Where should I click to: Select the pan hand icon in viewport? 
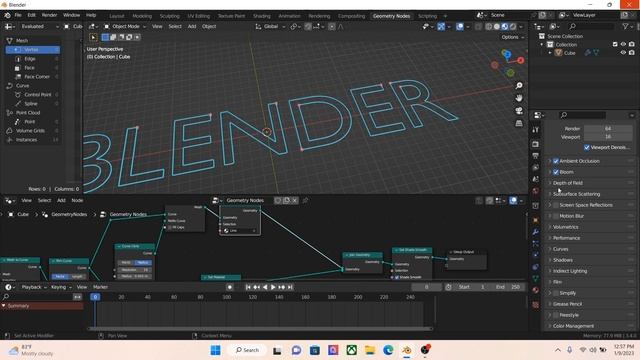click(519, 98)
